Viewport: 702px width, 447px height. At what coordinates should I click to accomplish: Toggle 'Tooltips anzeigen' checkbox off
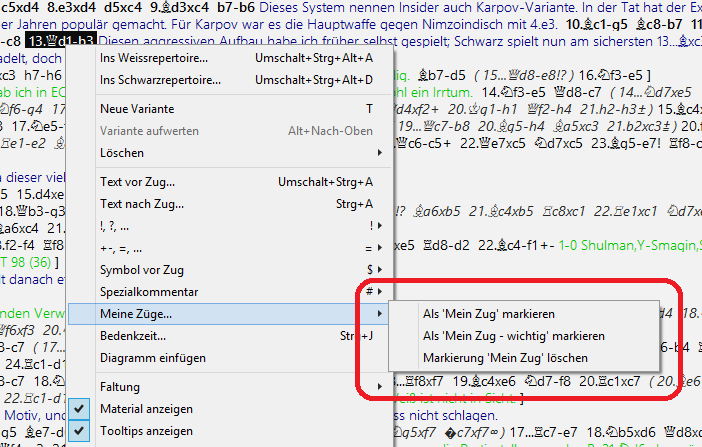146,430
